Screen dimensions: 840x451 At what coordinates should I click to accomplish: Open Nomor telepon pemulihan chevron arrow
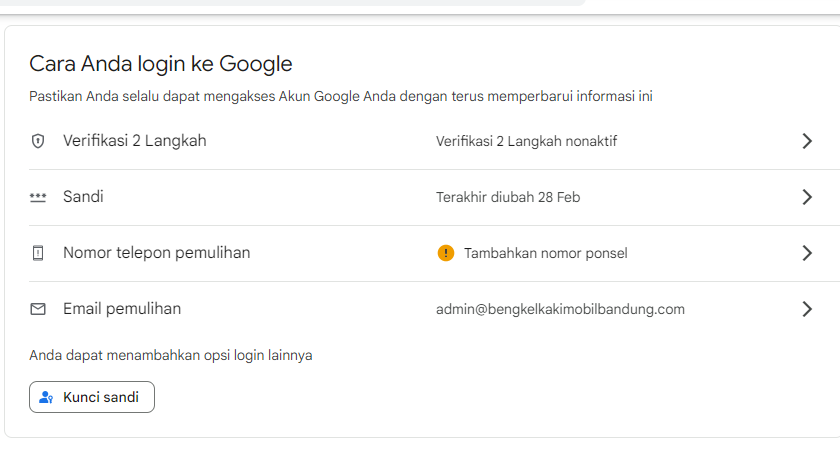(807, 253)
